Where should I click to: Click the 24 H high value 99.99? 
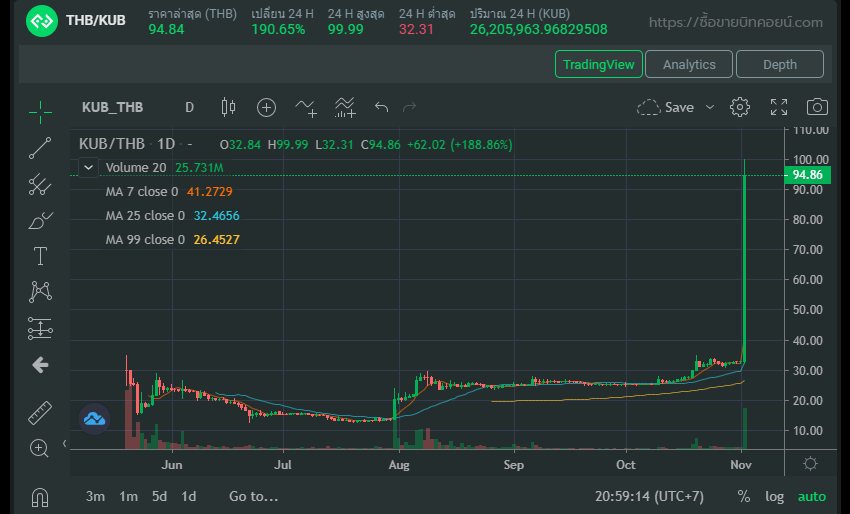(345, 29)
